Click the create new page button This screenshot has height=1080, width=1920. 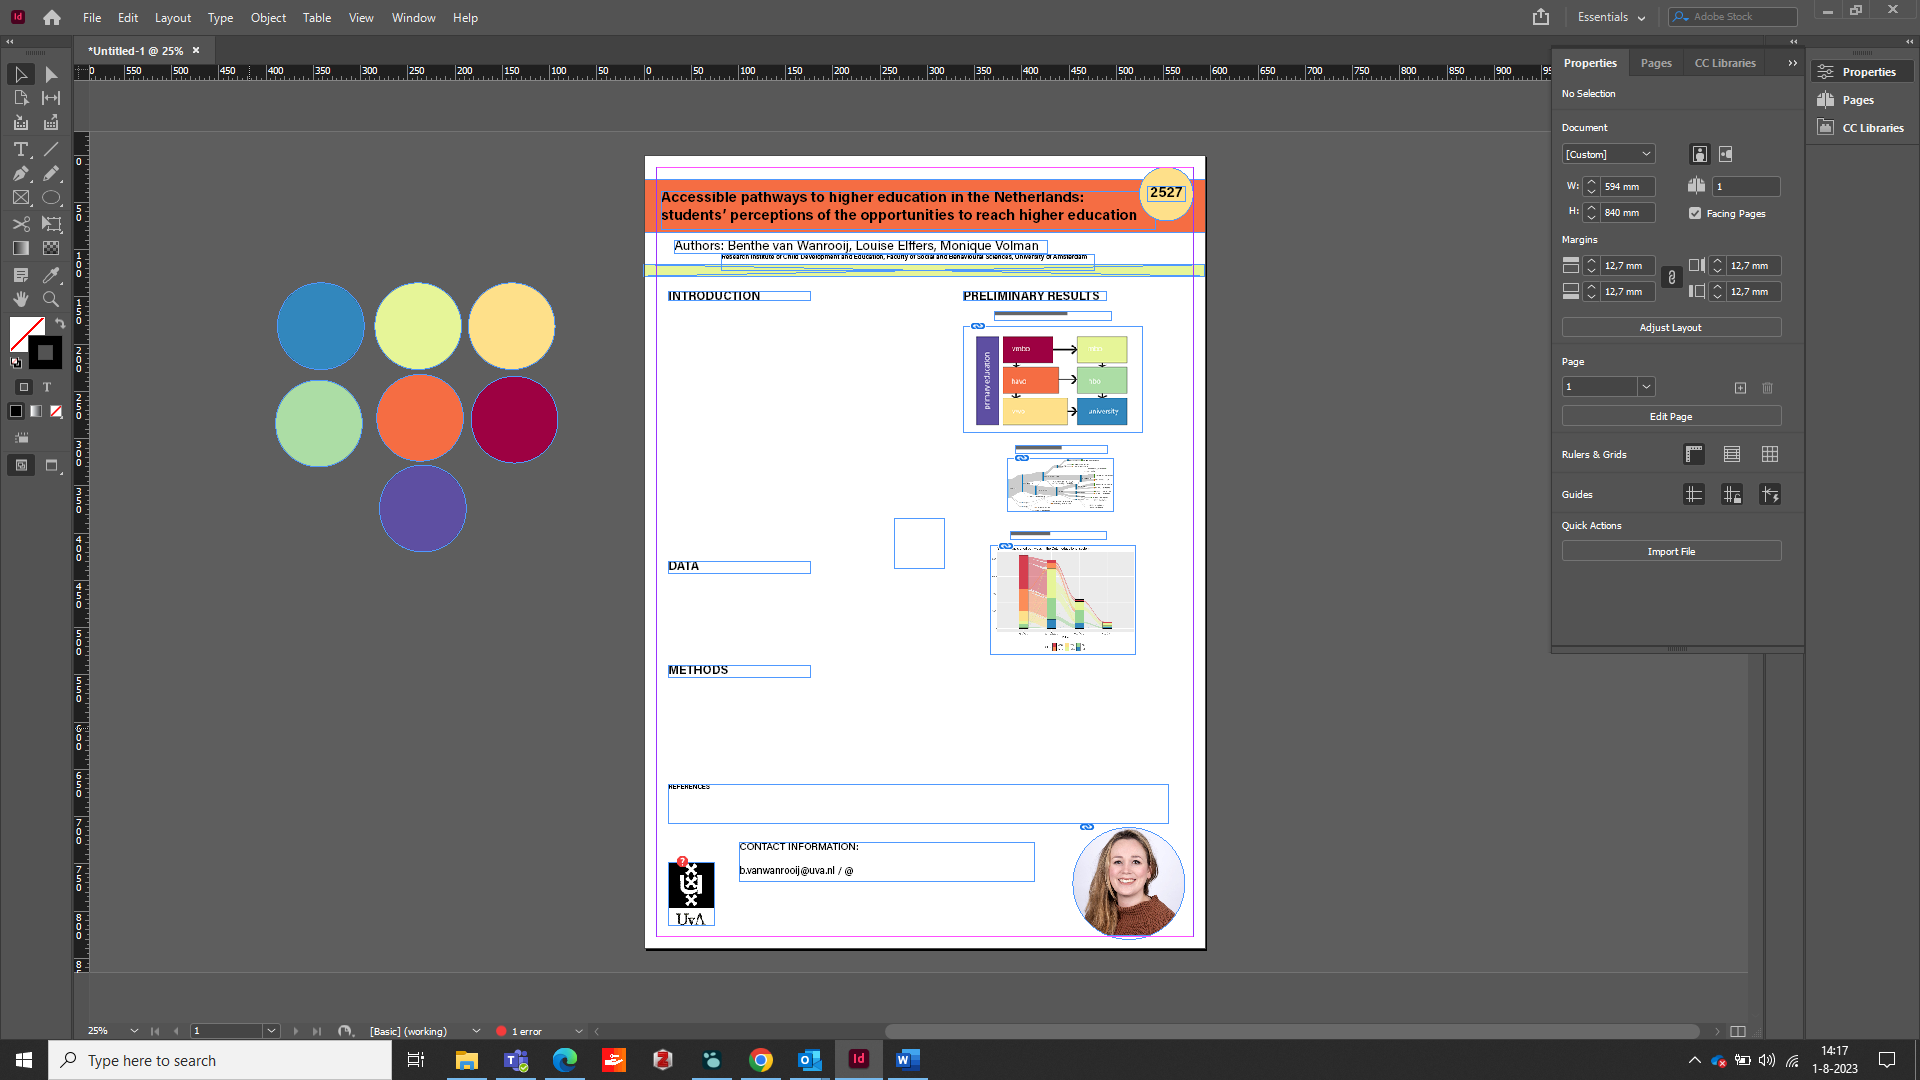click(1740, 388)
